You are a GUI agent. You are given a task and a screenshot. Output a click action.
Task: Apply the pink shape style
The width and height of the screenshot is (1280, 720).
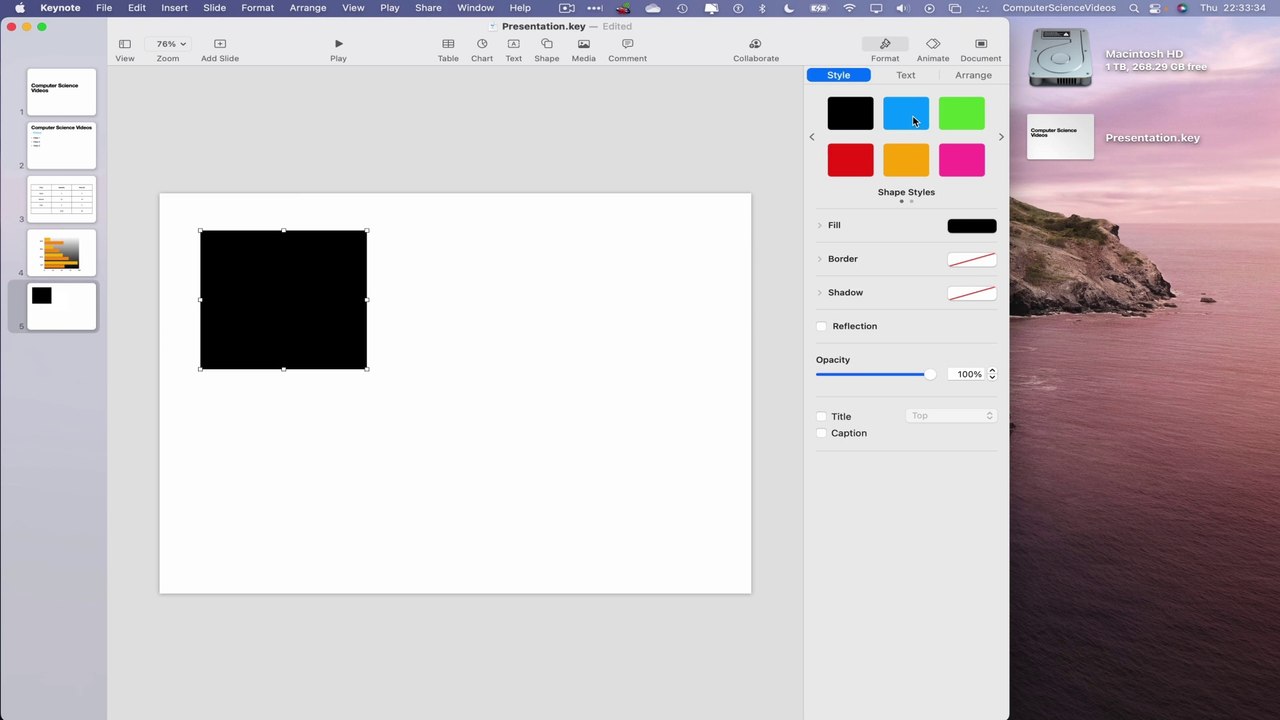pos(962,160)
